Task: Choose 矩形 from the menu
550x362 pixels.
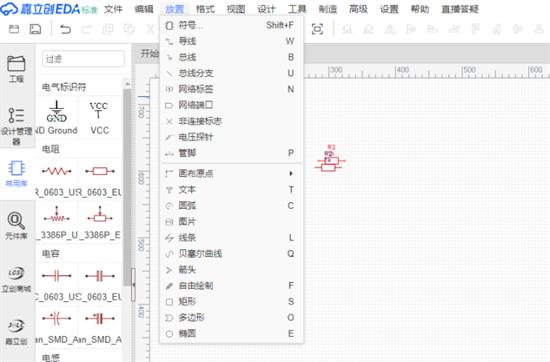Action: (x=232, y=302)
